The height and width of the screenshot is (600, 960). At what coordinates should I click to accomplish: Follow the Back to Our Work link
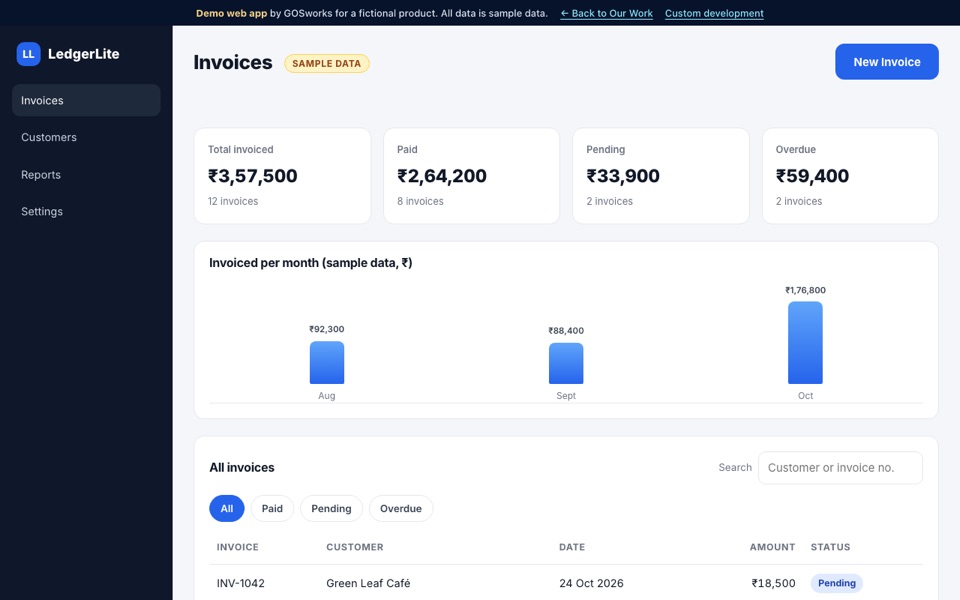pos(606,13)
